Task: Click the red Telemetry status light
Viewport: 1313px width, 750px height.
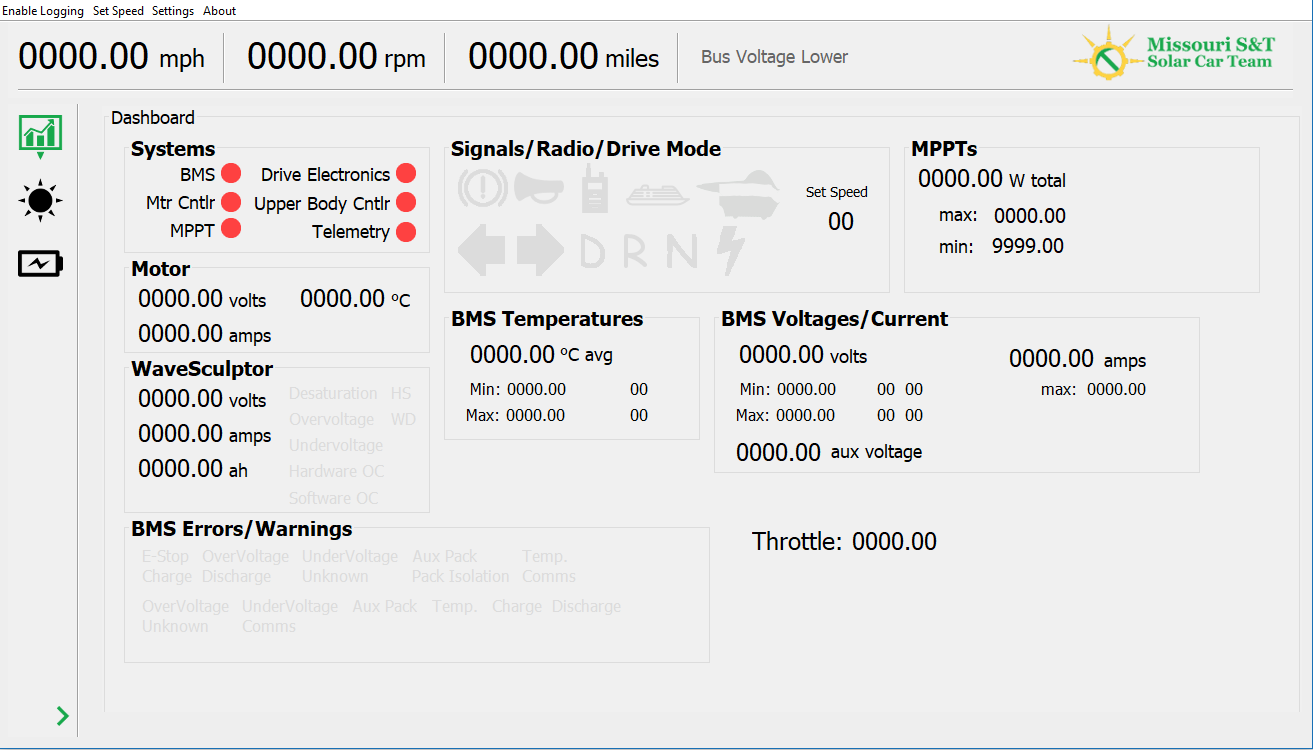Action: (x=406, y=232)
